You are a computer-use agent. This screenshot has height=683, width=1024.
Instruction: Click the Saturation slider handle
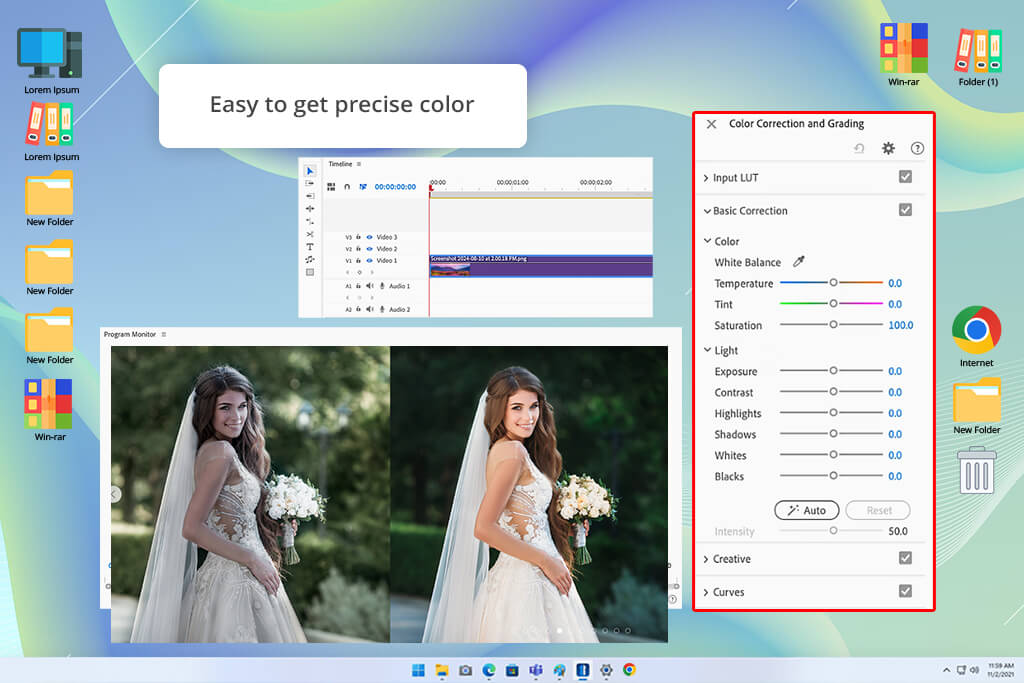click(x=833, y=324)
